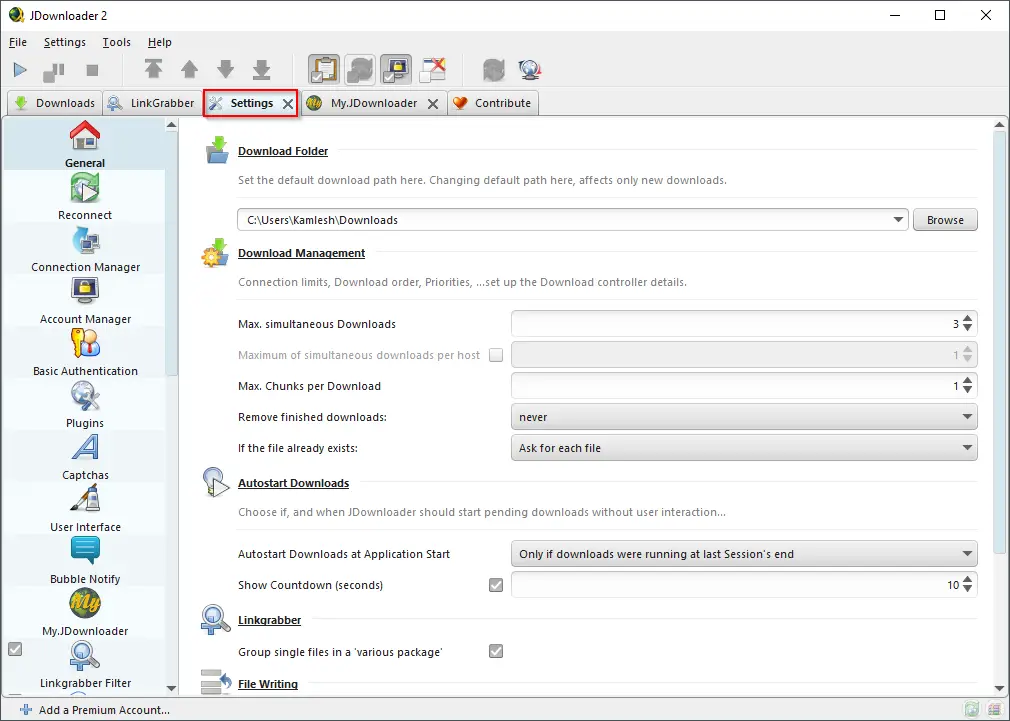Click Add a Premium Account link
Screen dimensions: 1010x721
[x=95, y=709]
